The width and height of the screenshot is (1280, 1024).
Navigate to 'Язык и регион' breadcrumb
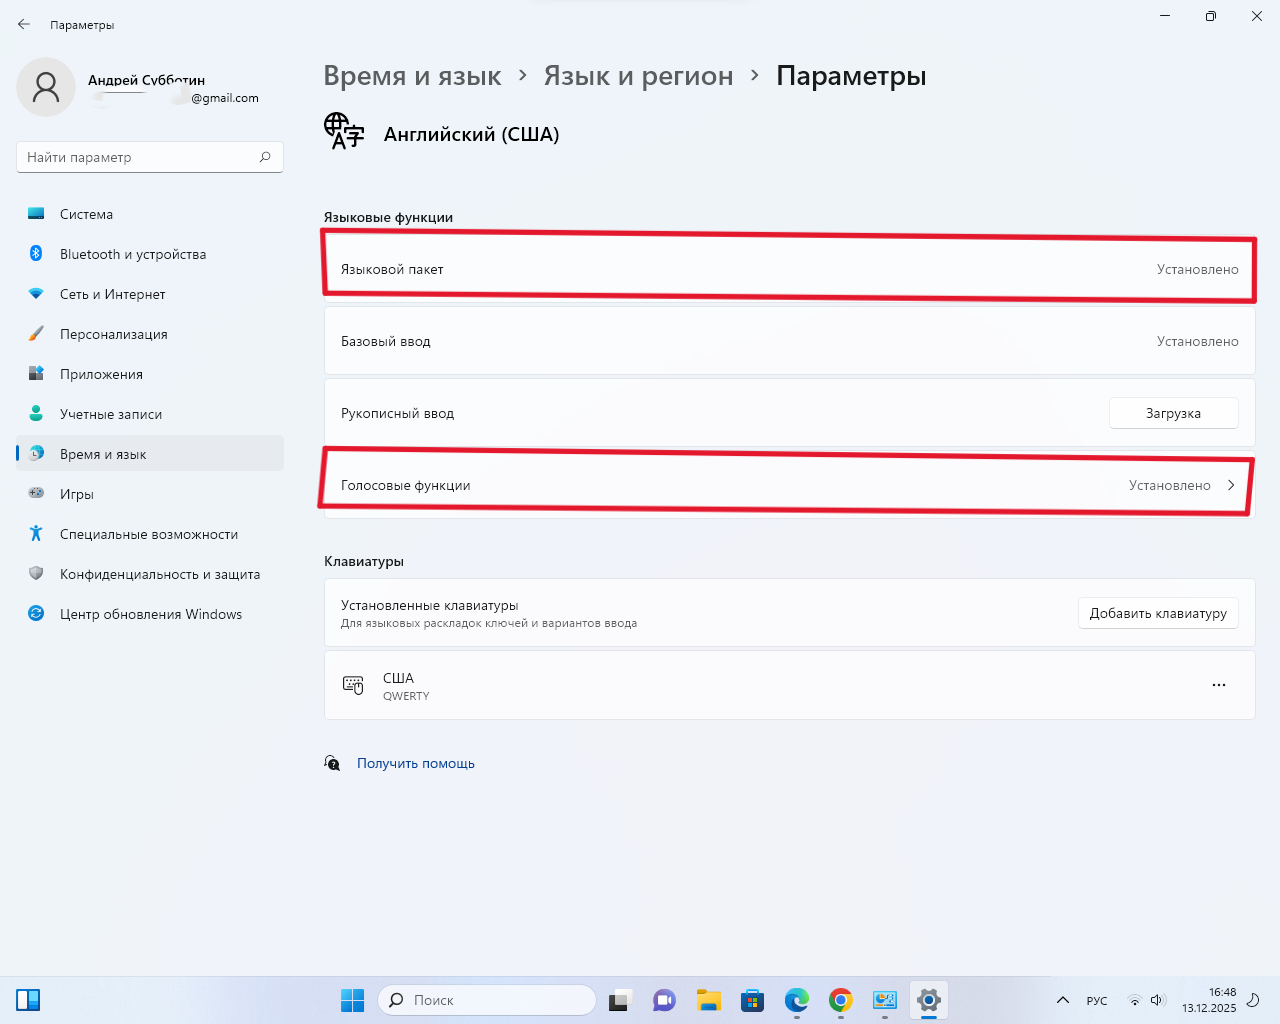638,76
